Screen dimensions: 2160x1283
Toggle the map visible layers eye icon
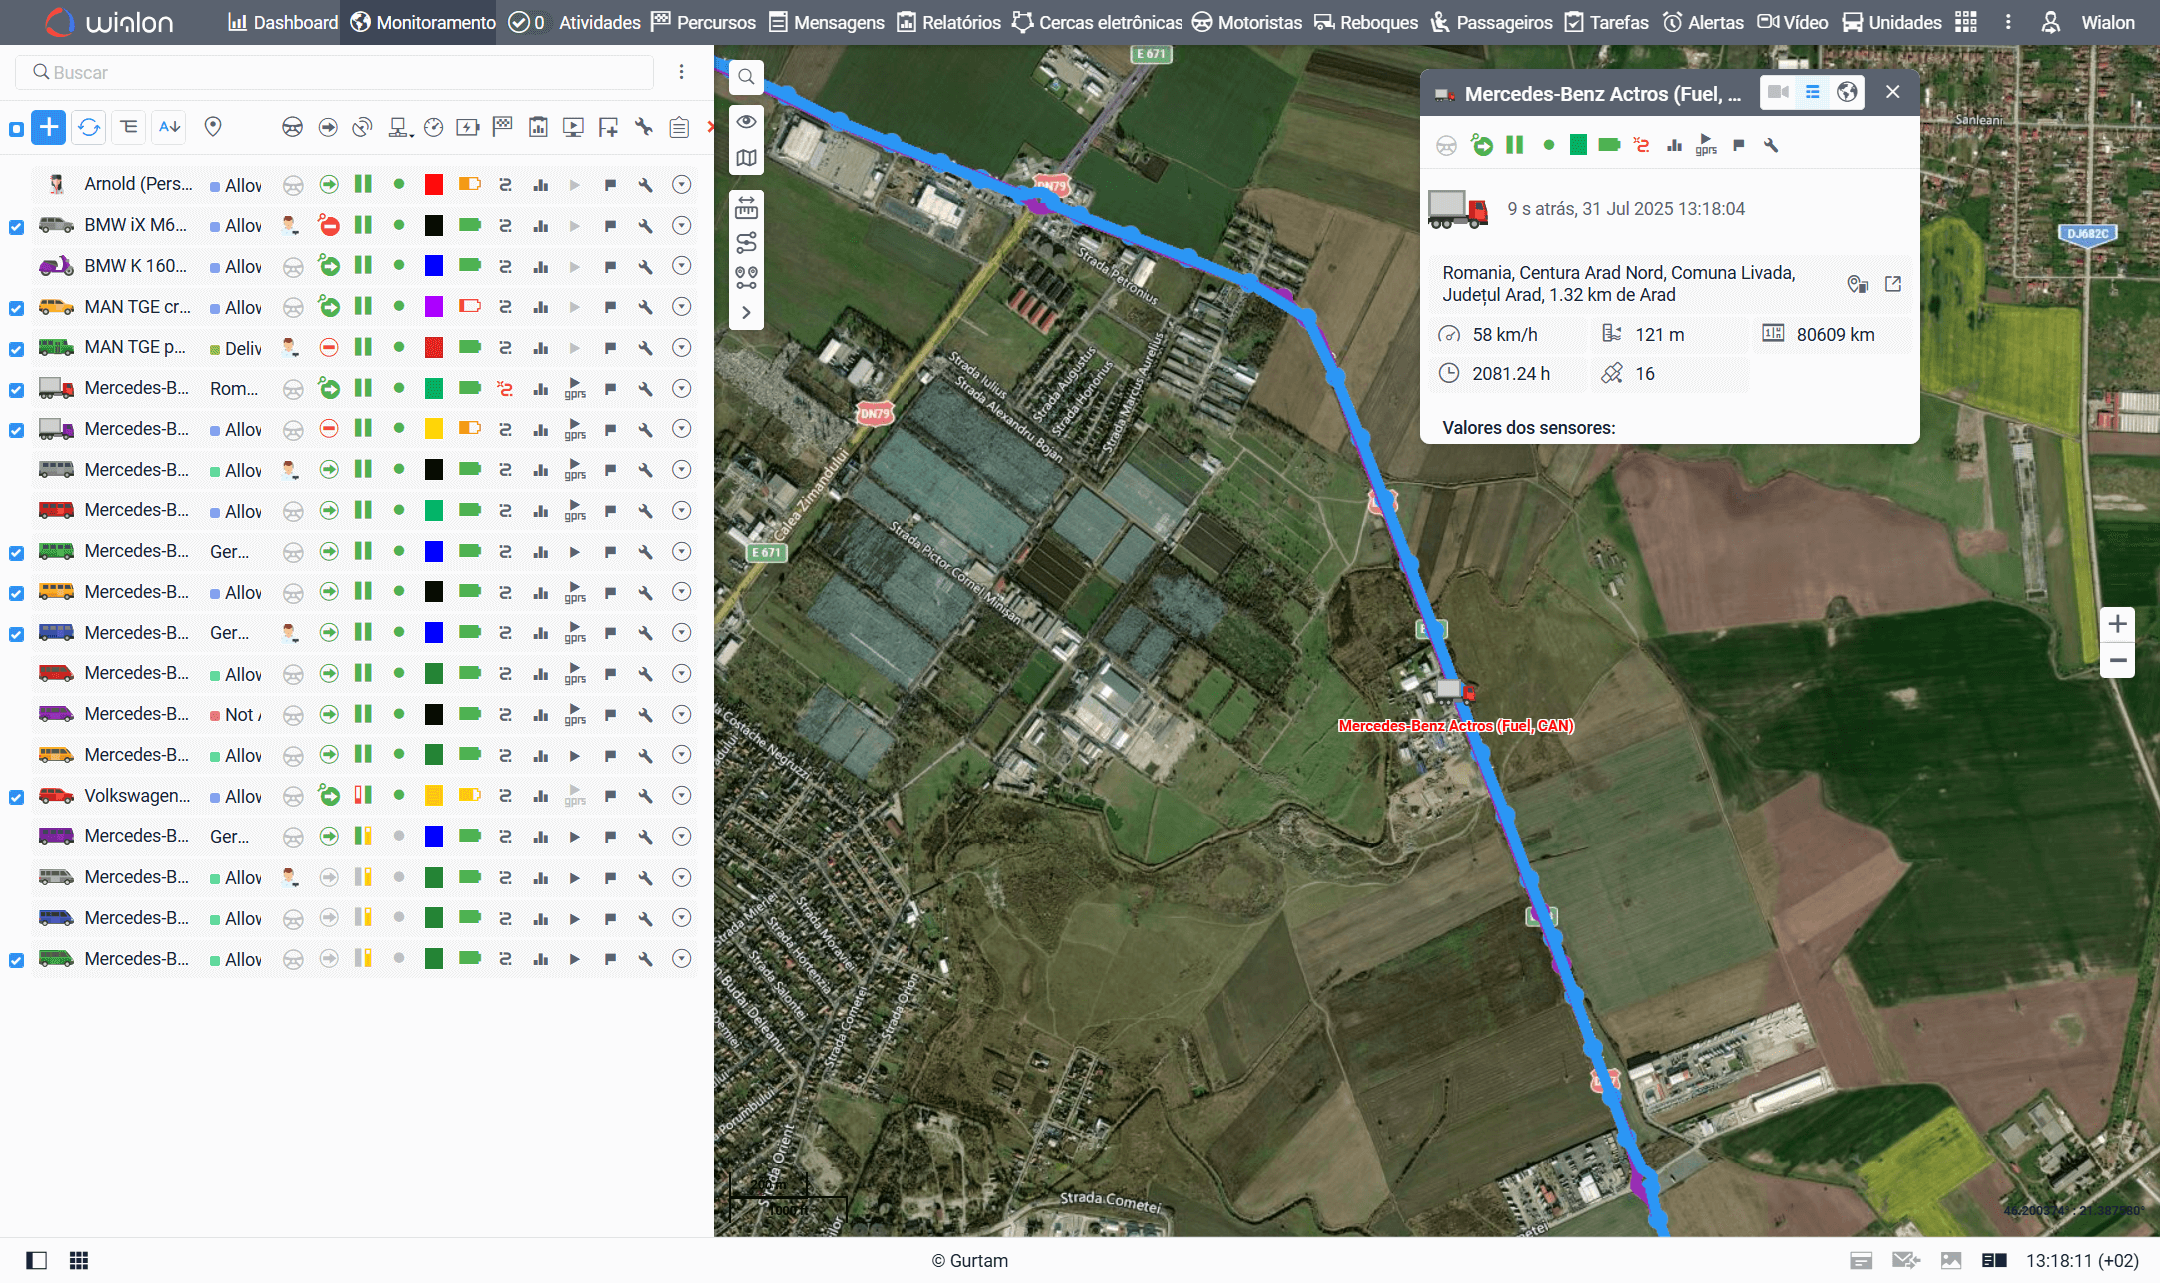point(746,121)
